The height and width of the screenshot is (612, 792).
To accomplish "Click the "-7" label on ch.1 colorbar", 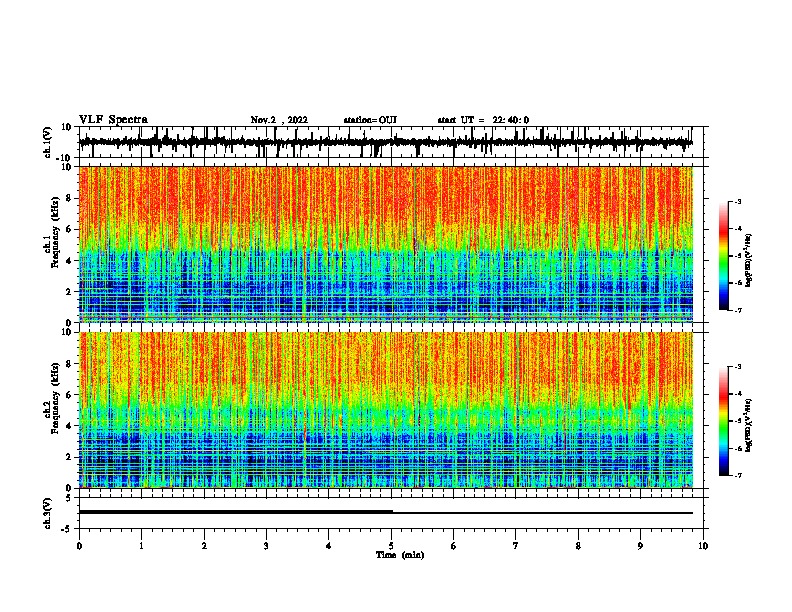I will (737, 310).
